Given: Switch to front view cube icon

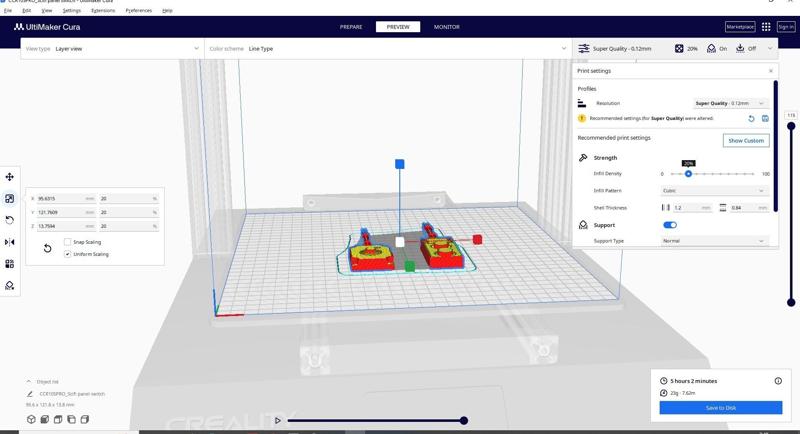Looking at the screenshot, I should (x=45, y=419).
